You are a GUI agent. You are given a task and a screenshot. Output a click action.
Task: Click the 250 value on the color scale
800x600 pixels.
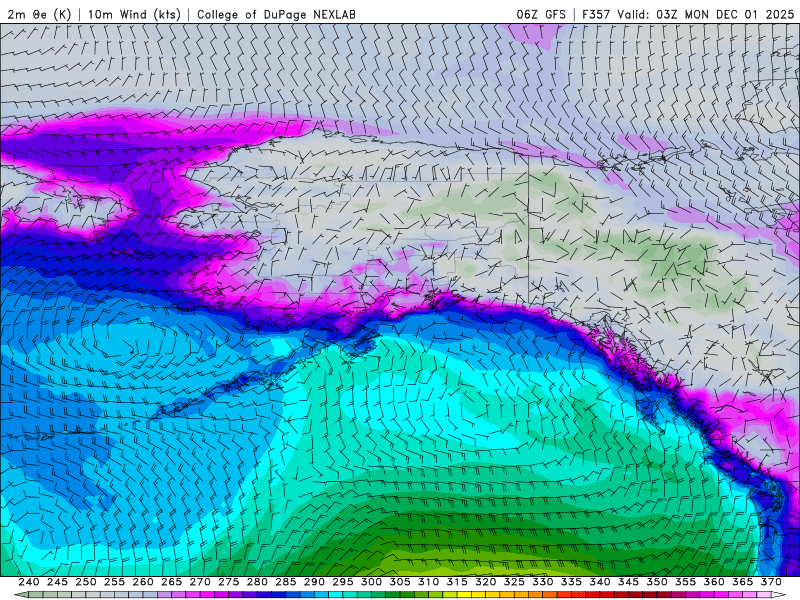86,582
